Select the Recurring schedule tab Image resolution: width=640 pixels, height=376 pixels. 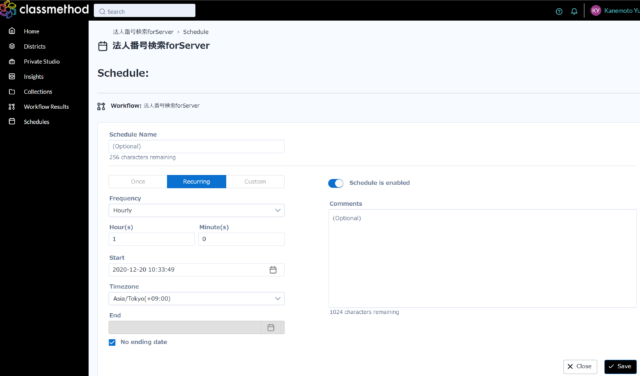[196, 182]
